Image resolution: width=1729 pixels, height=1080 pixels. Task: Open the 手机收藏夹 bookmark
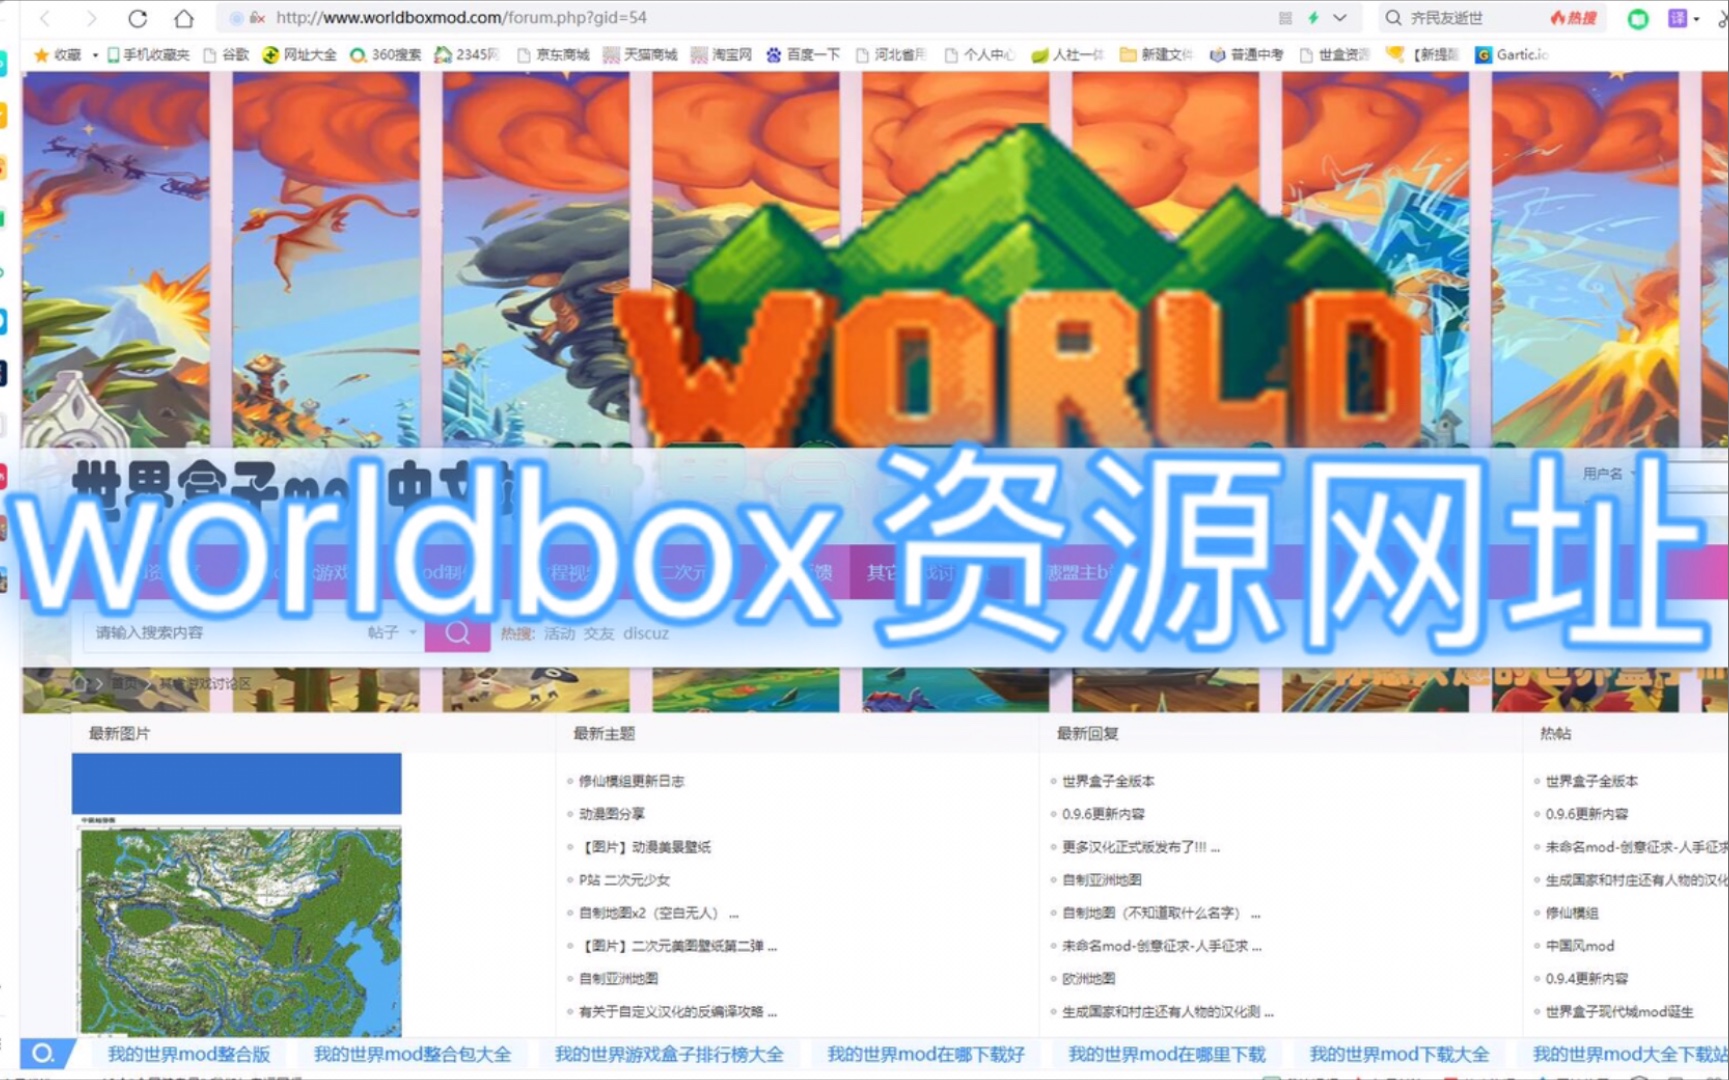148,55
